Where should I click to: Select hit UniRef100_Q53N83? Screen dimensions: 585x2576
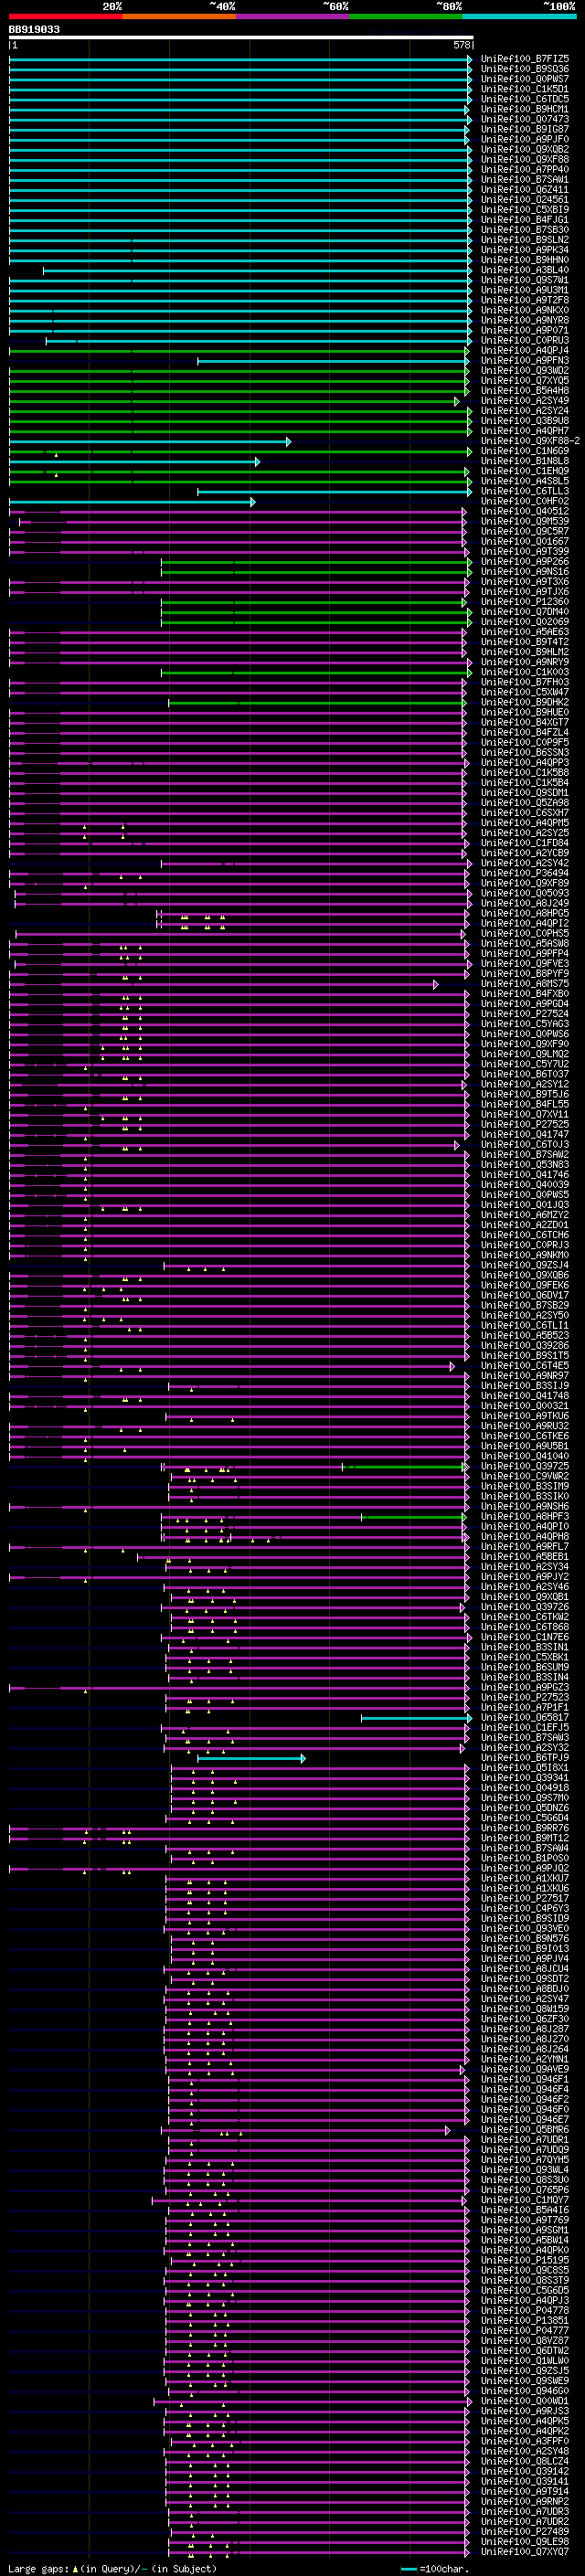click(524, 1164)
